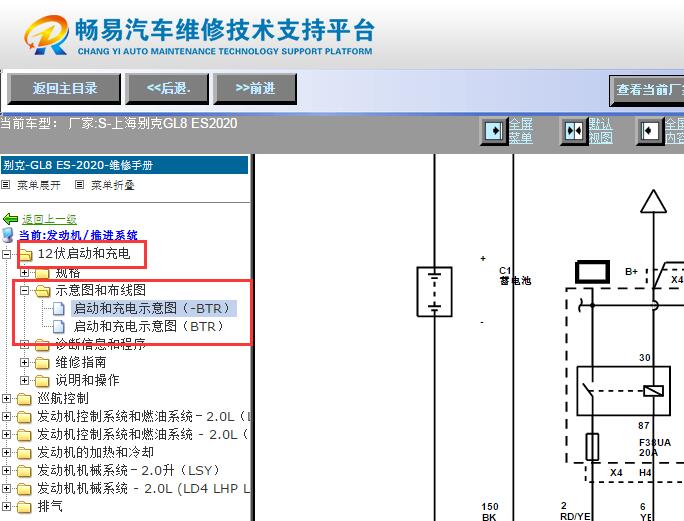Image resolution: width=684 pixels, height=521 pixels.
Task: Click document icon of 启动和充电示意图（-BTR）
Action: click(58, 308)
